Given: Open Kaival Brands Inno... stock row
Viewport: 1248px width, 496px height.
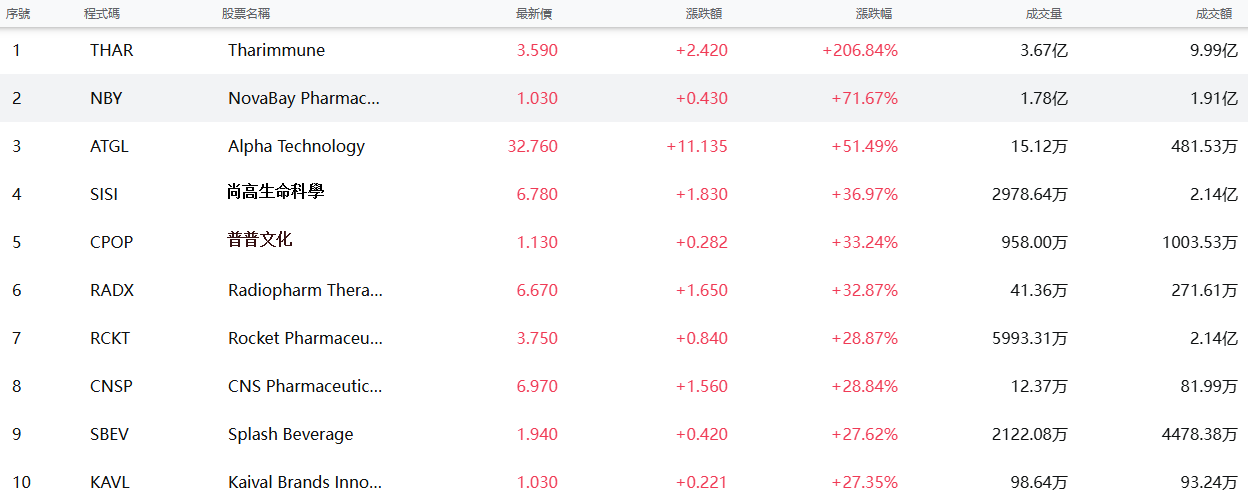Looking at the screenshot, I should click(x=624, y=482).
